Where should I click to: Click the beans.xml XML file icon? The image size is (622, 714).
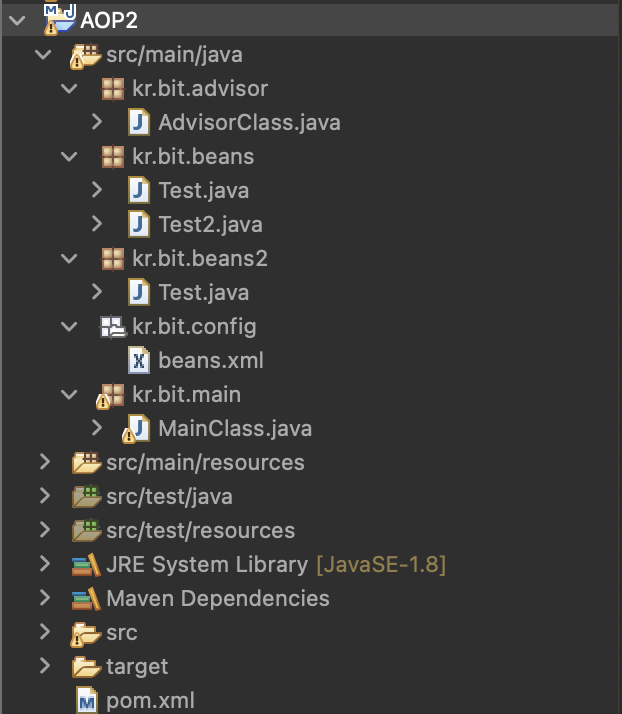[x=139, y=360]
